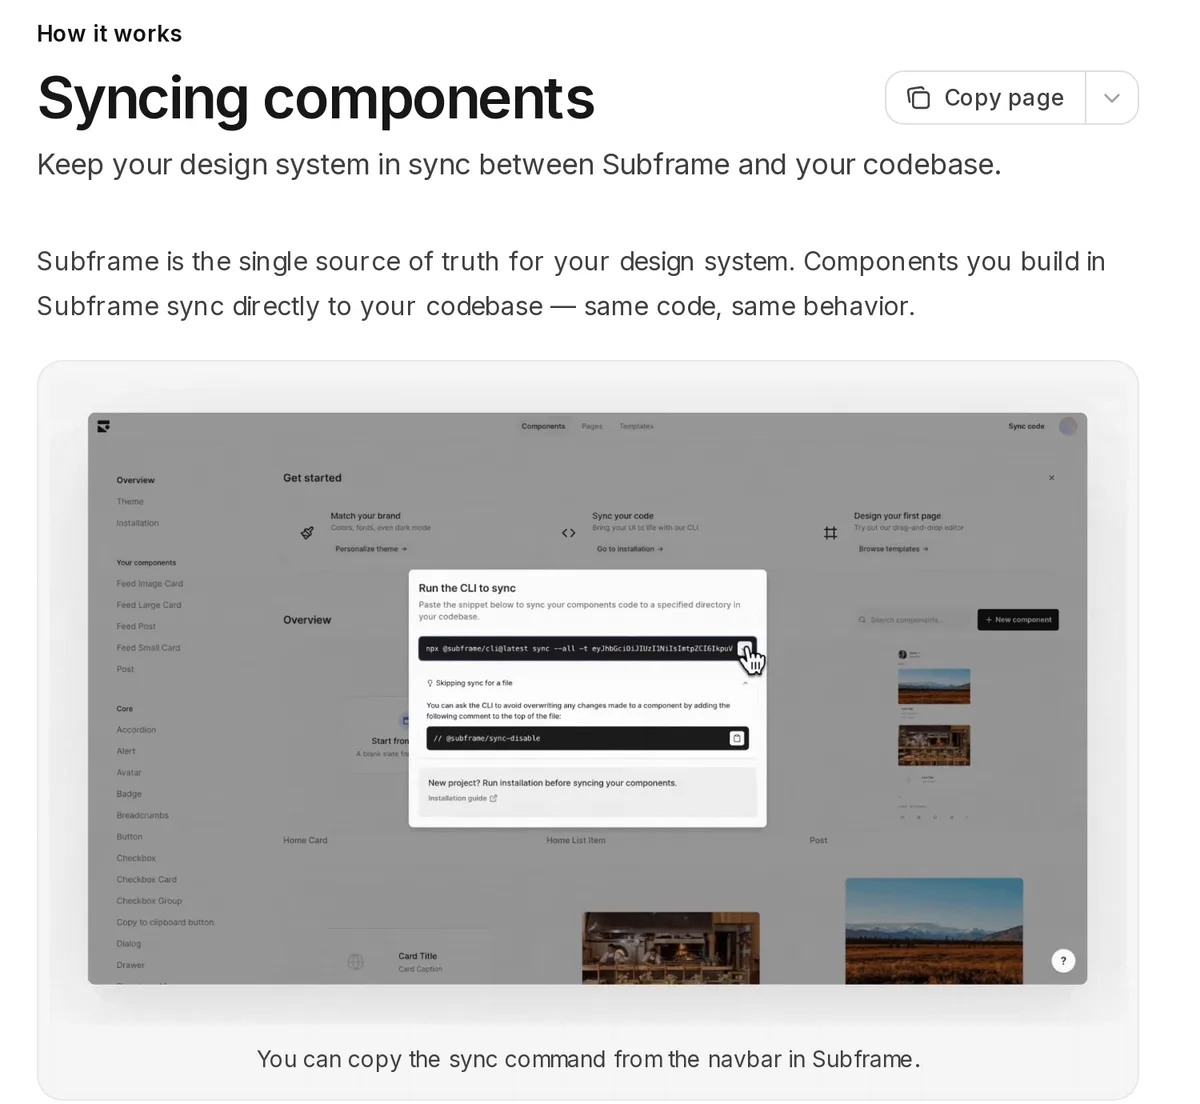Select the Components tab in the embedded screenshot
Screen dimensions: 1200x1104
tap(543, 426)
